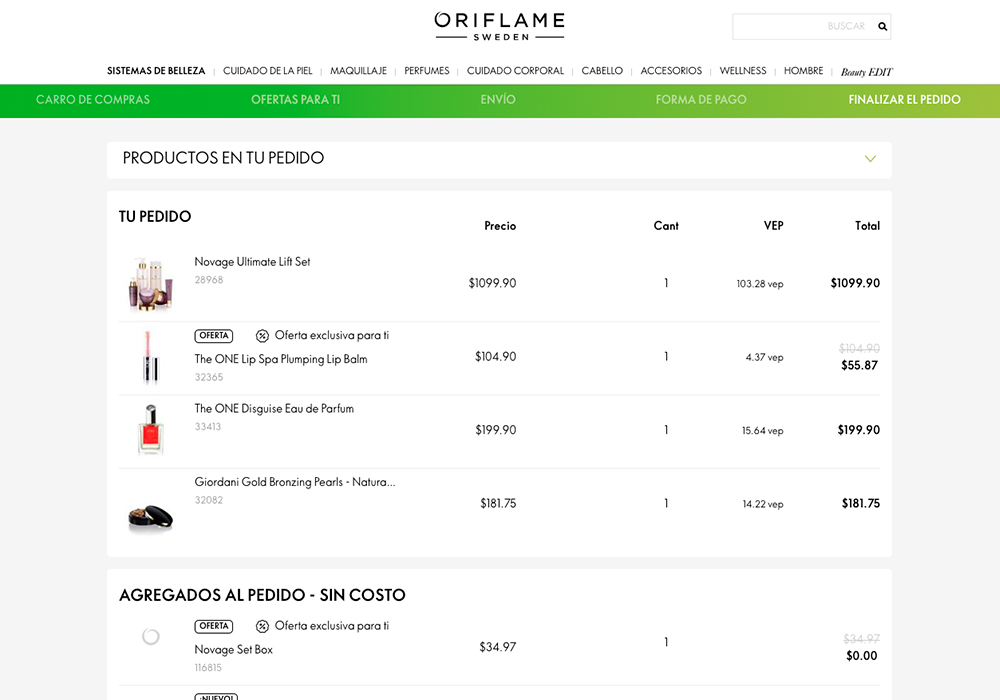Go to the Ofertas para ti step
Viewport: 1000px width, 700px height.
(295, 100)
